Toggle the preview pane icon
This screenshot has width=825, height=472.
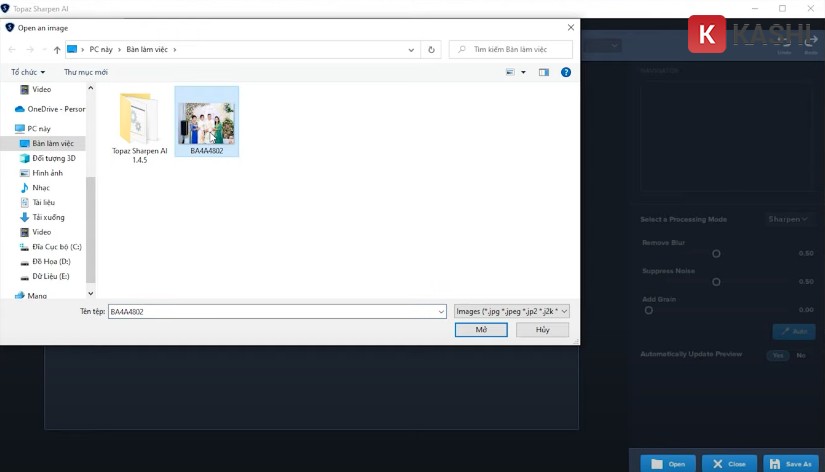[544, 72]
